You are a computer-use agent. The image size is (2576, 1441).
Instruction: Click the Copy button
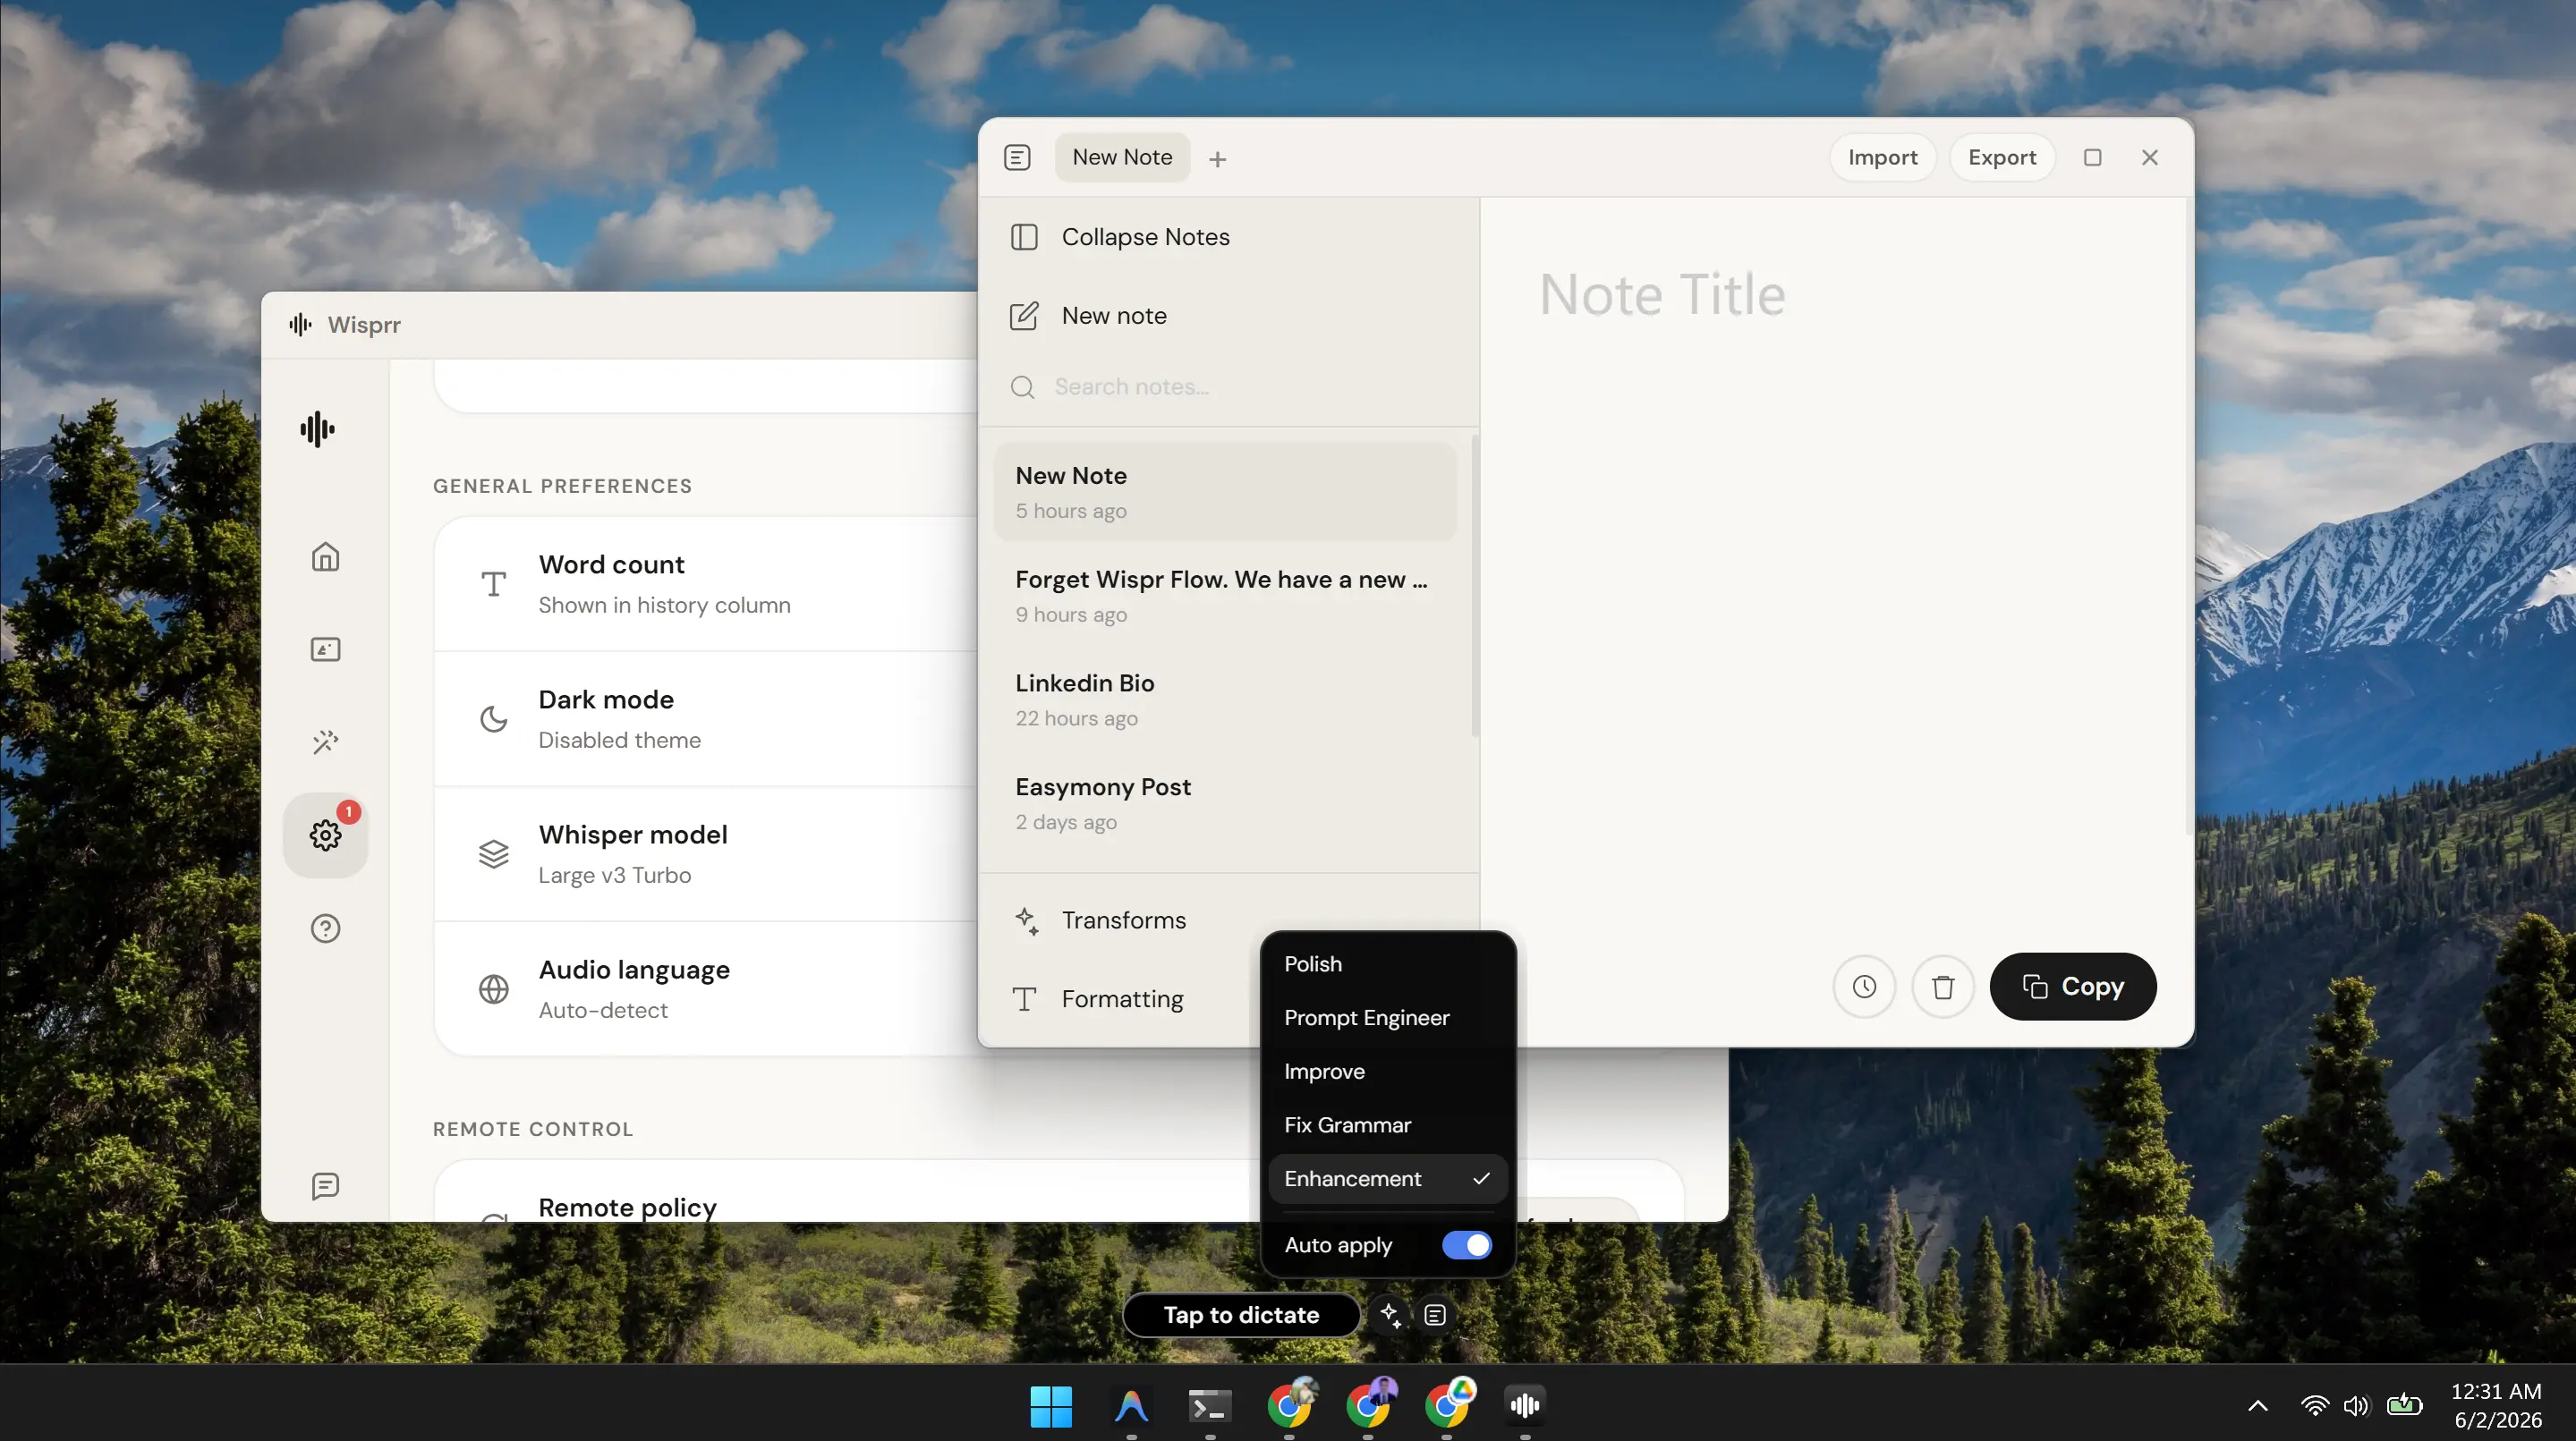coord(2073,987)
